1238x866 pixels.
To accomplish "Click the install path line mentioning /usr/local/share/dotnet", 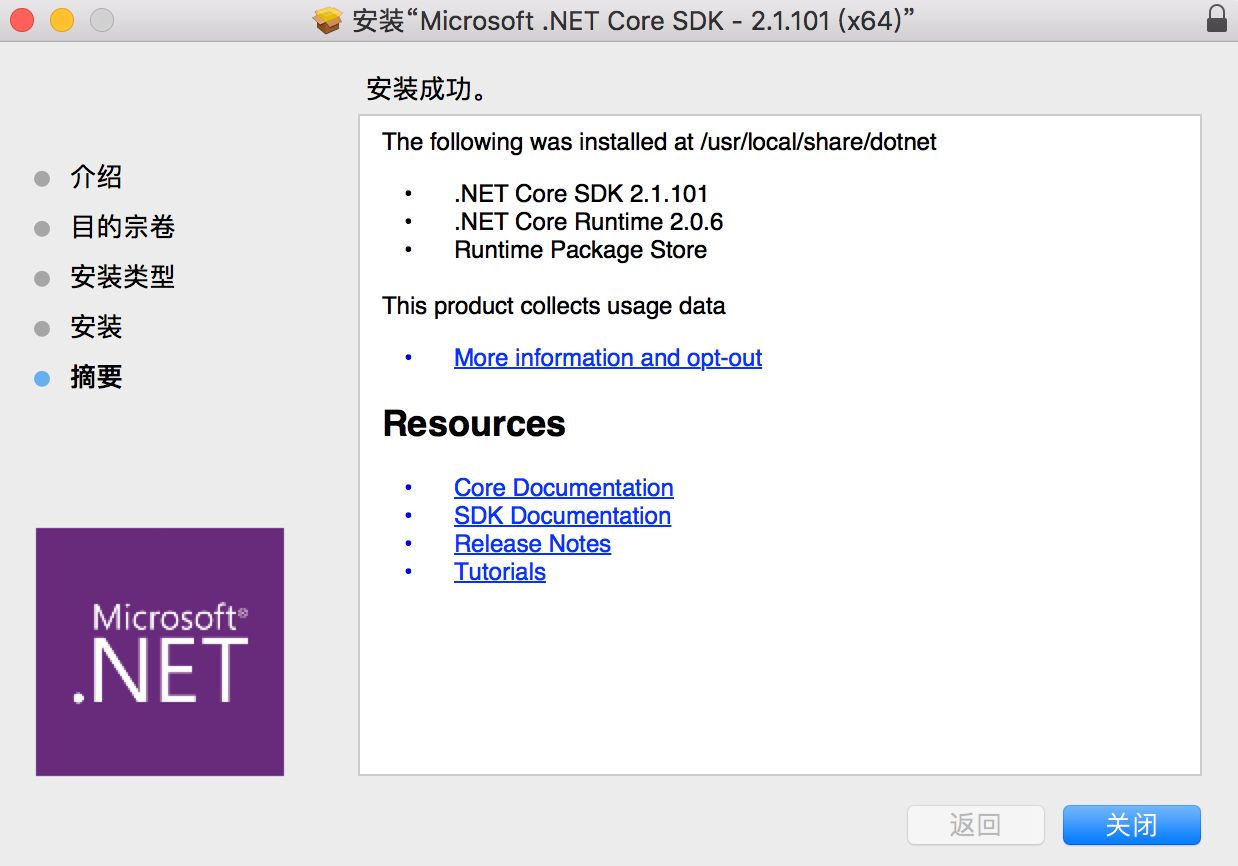I will pos(660,142).
